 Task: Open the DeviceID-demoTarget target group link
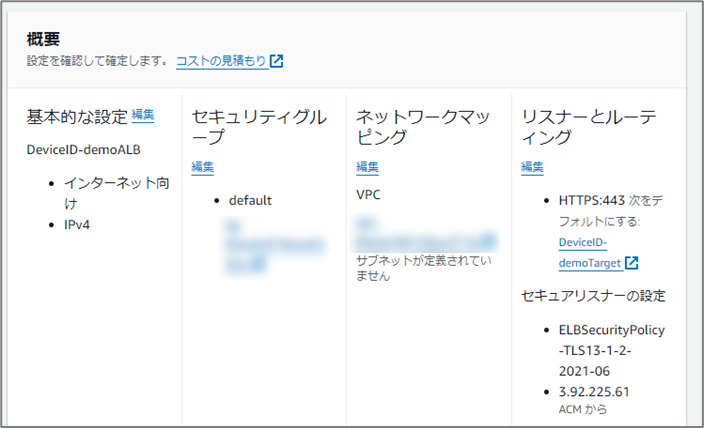coord(588,253)
